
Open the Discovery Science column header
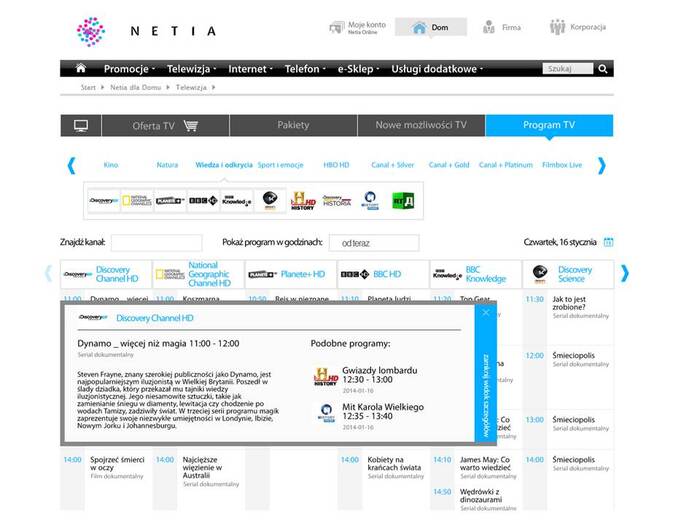pos(568,274)
